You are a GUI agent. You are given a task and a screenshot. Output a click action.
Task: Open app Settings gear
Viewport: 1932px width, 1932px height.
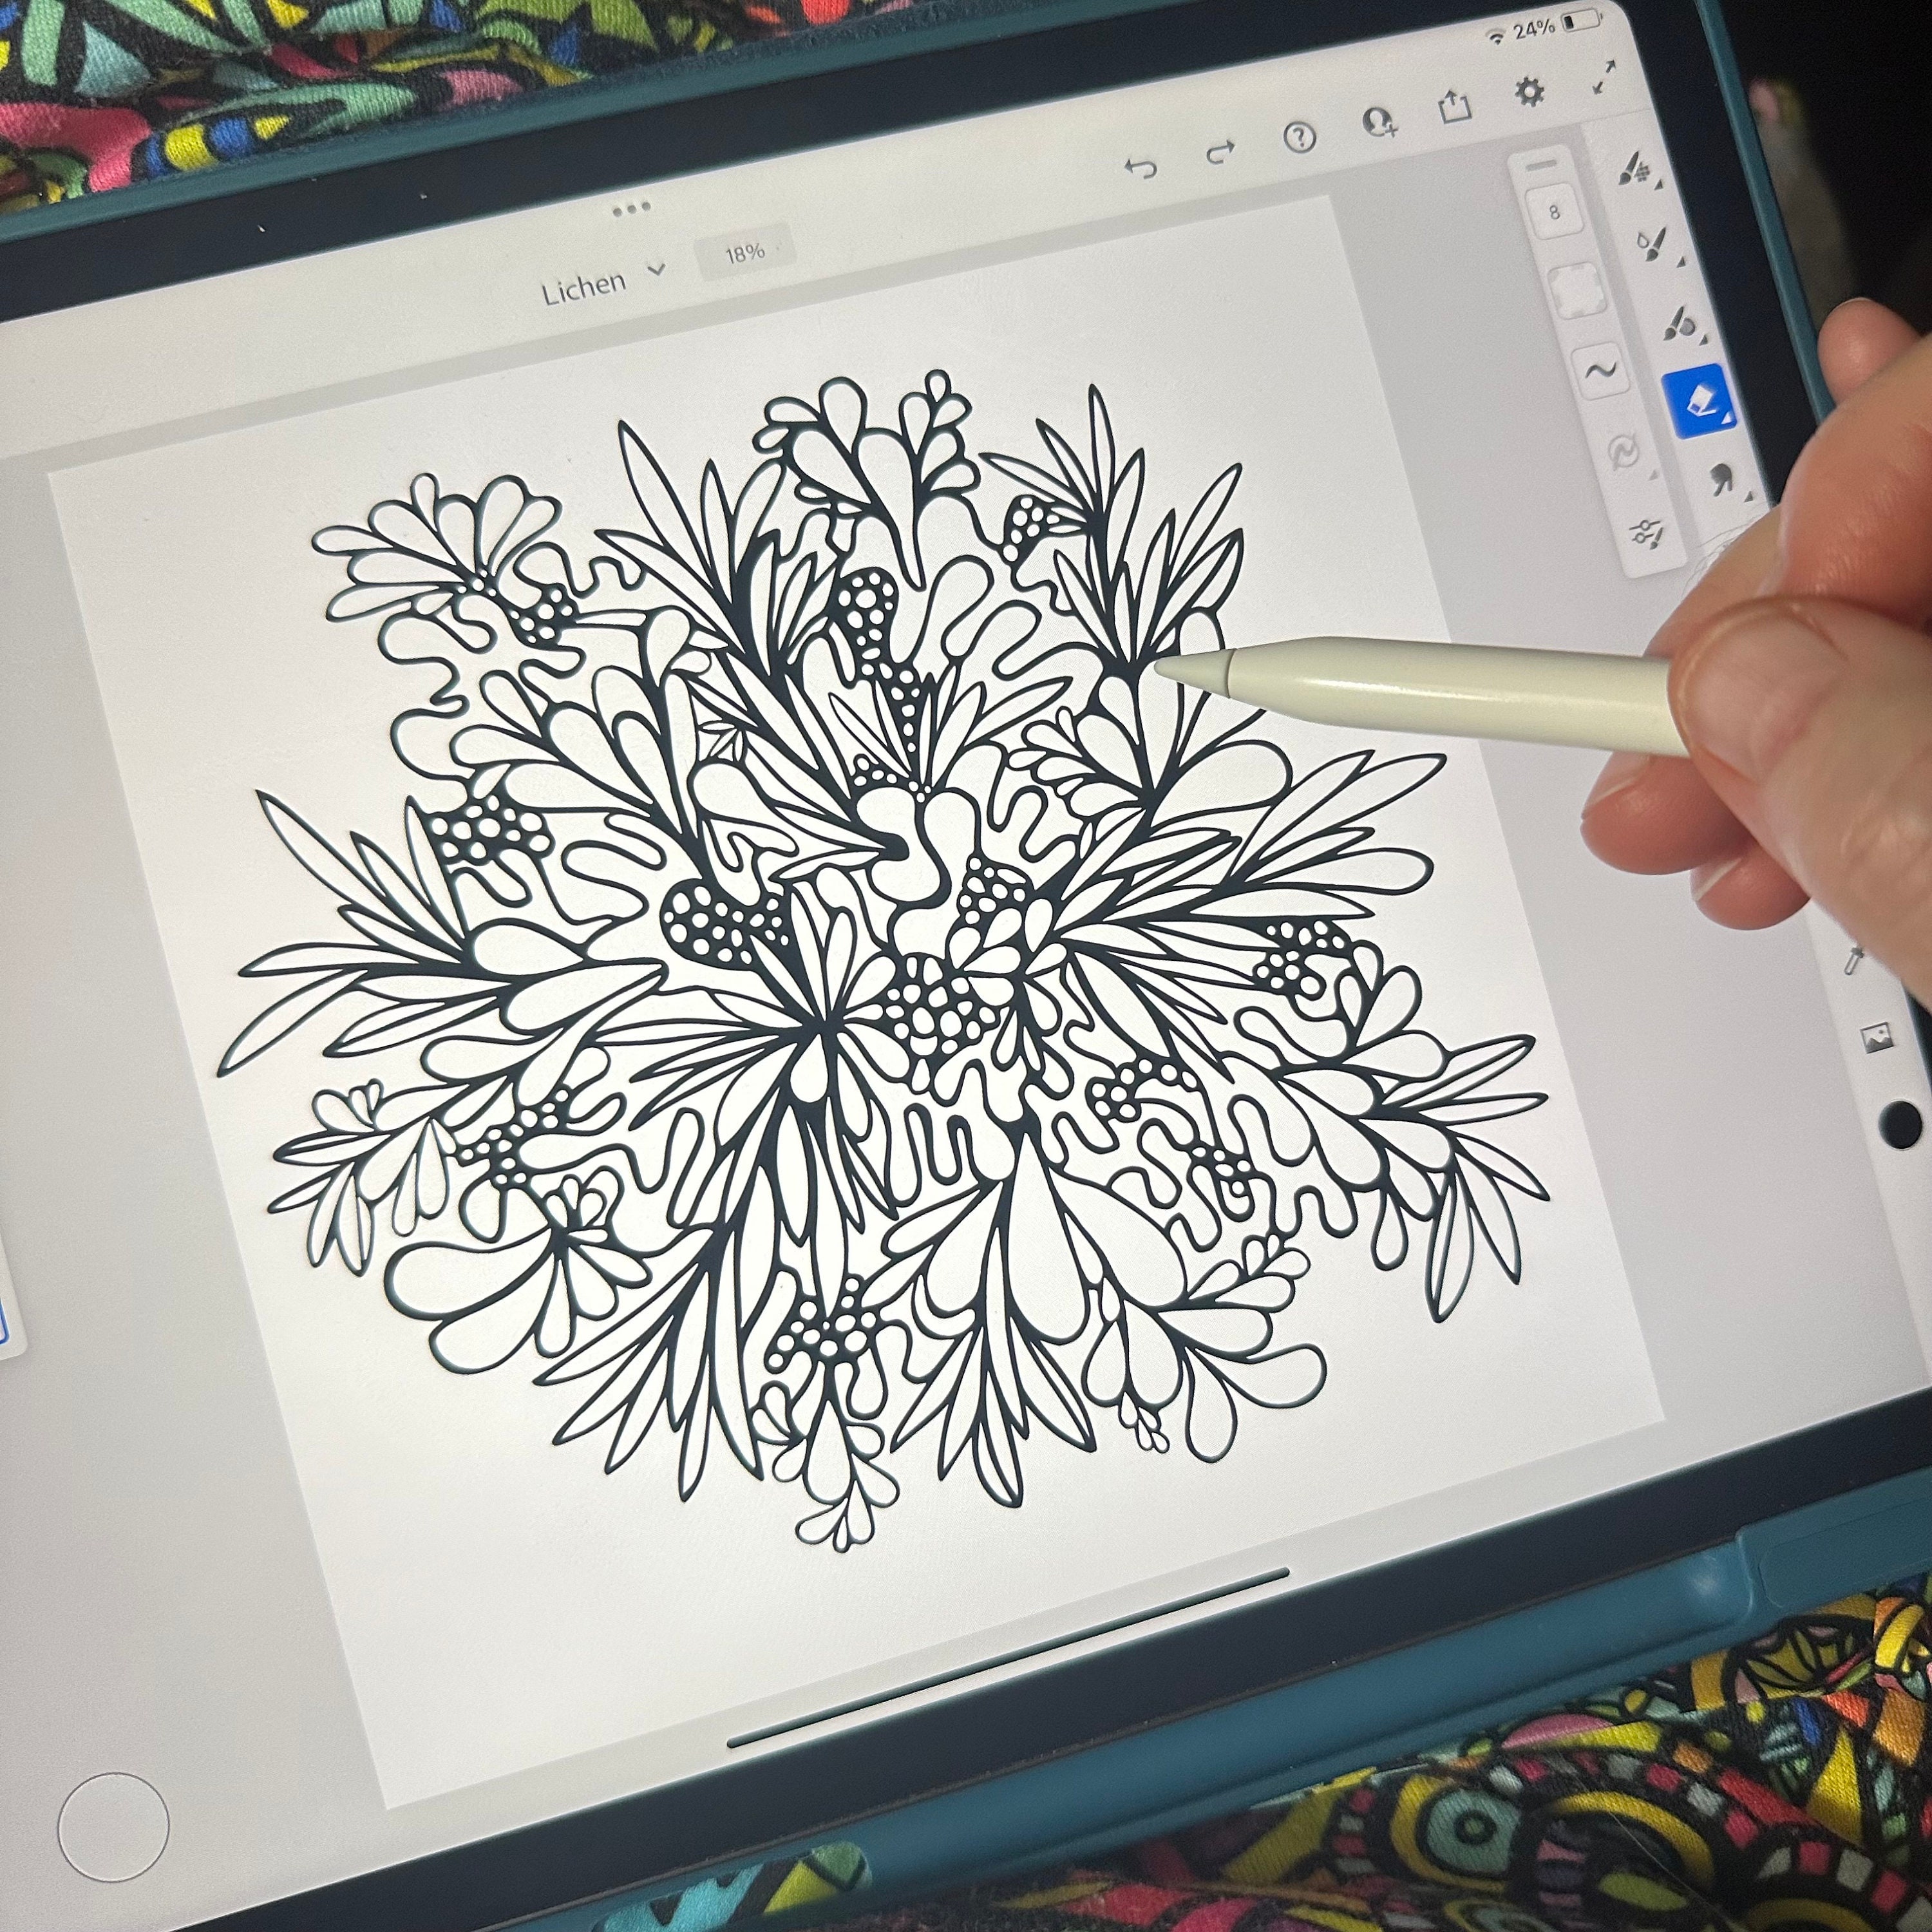coord(1529,91)
